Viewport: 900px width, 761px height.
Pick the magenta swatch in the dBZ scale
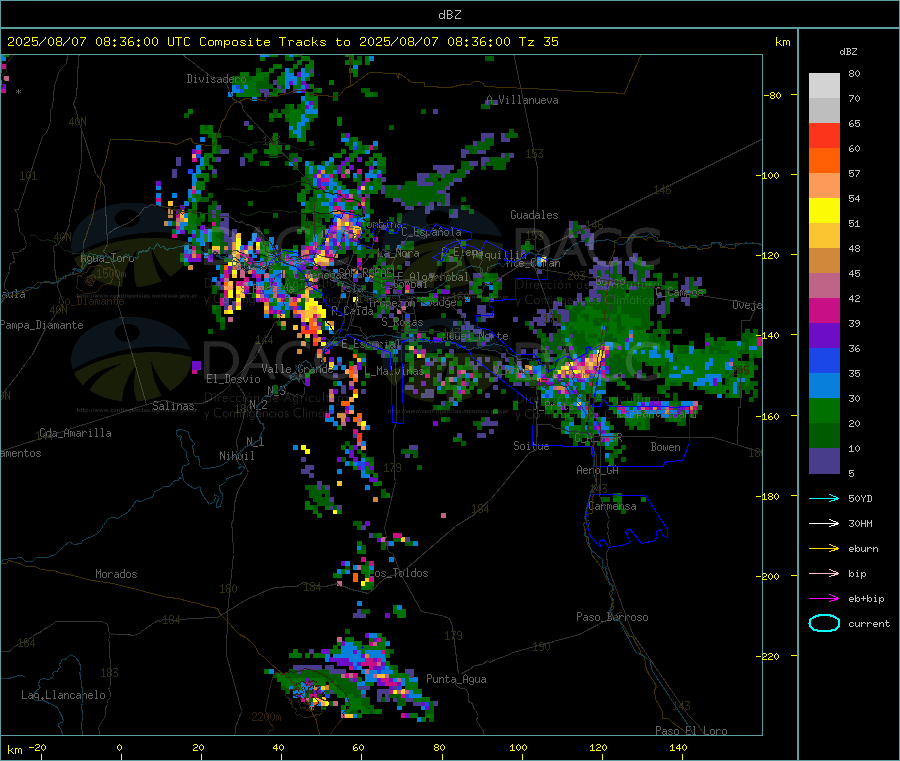pos(824,310)
